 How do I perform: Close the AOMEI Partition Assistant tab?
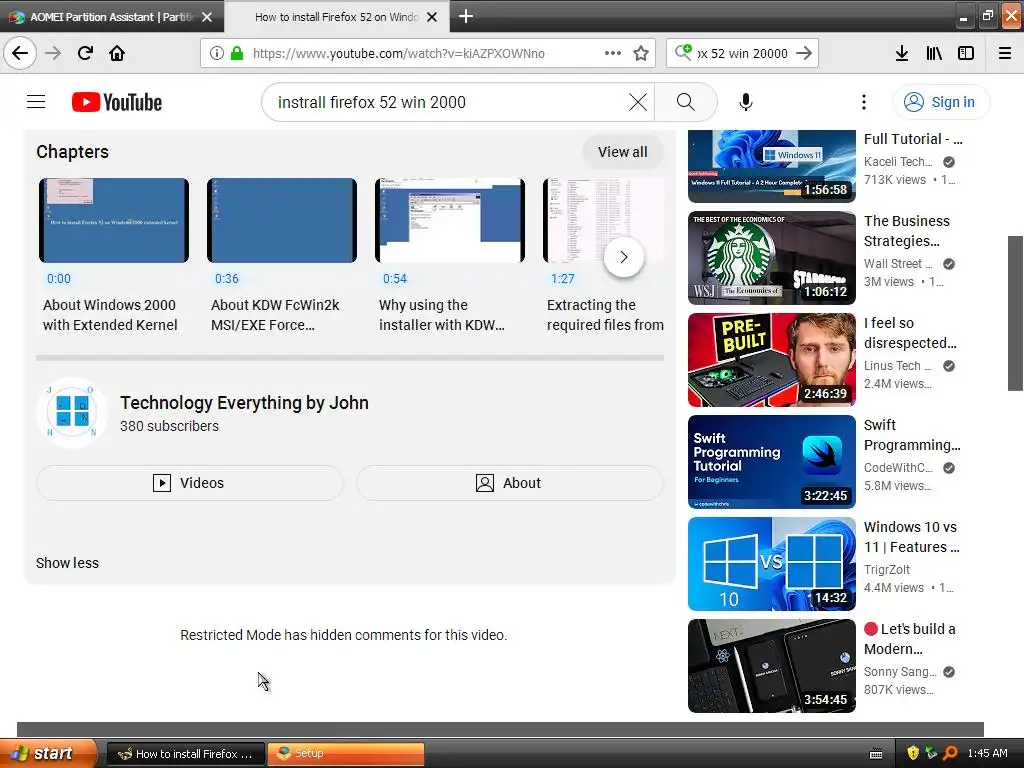(x=207, y=17)
